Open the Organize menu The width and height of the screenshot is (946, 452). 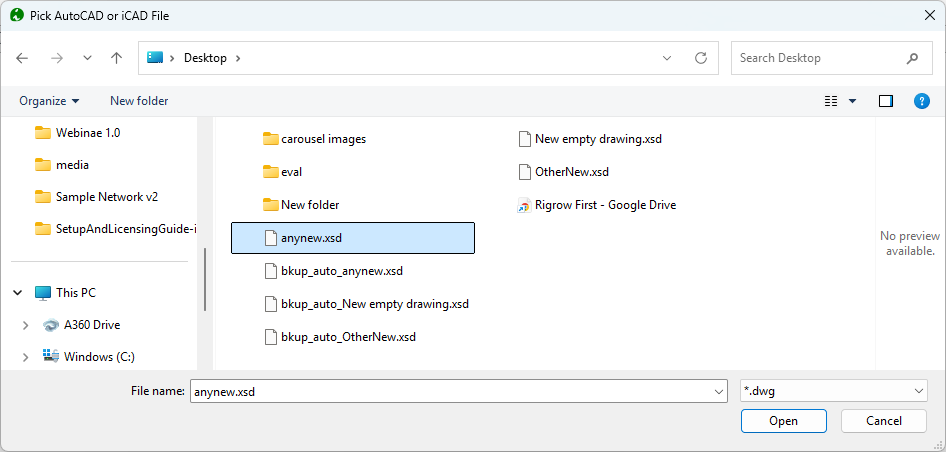tap(49, 101)
